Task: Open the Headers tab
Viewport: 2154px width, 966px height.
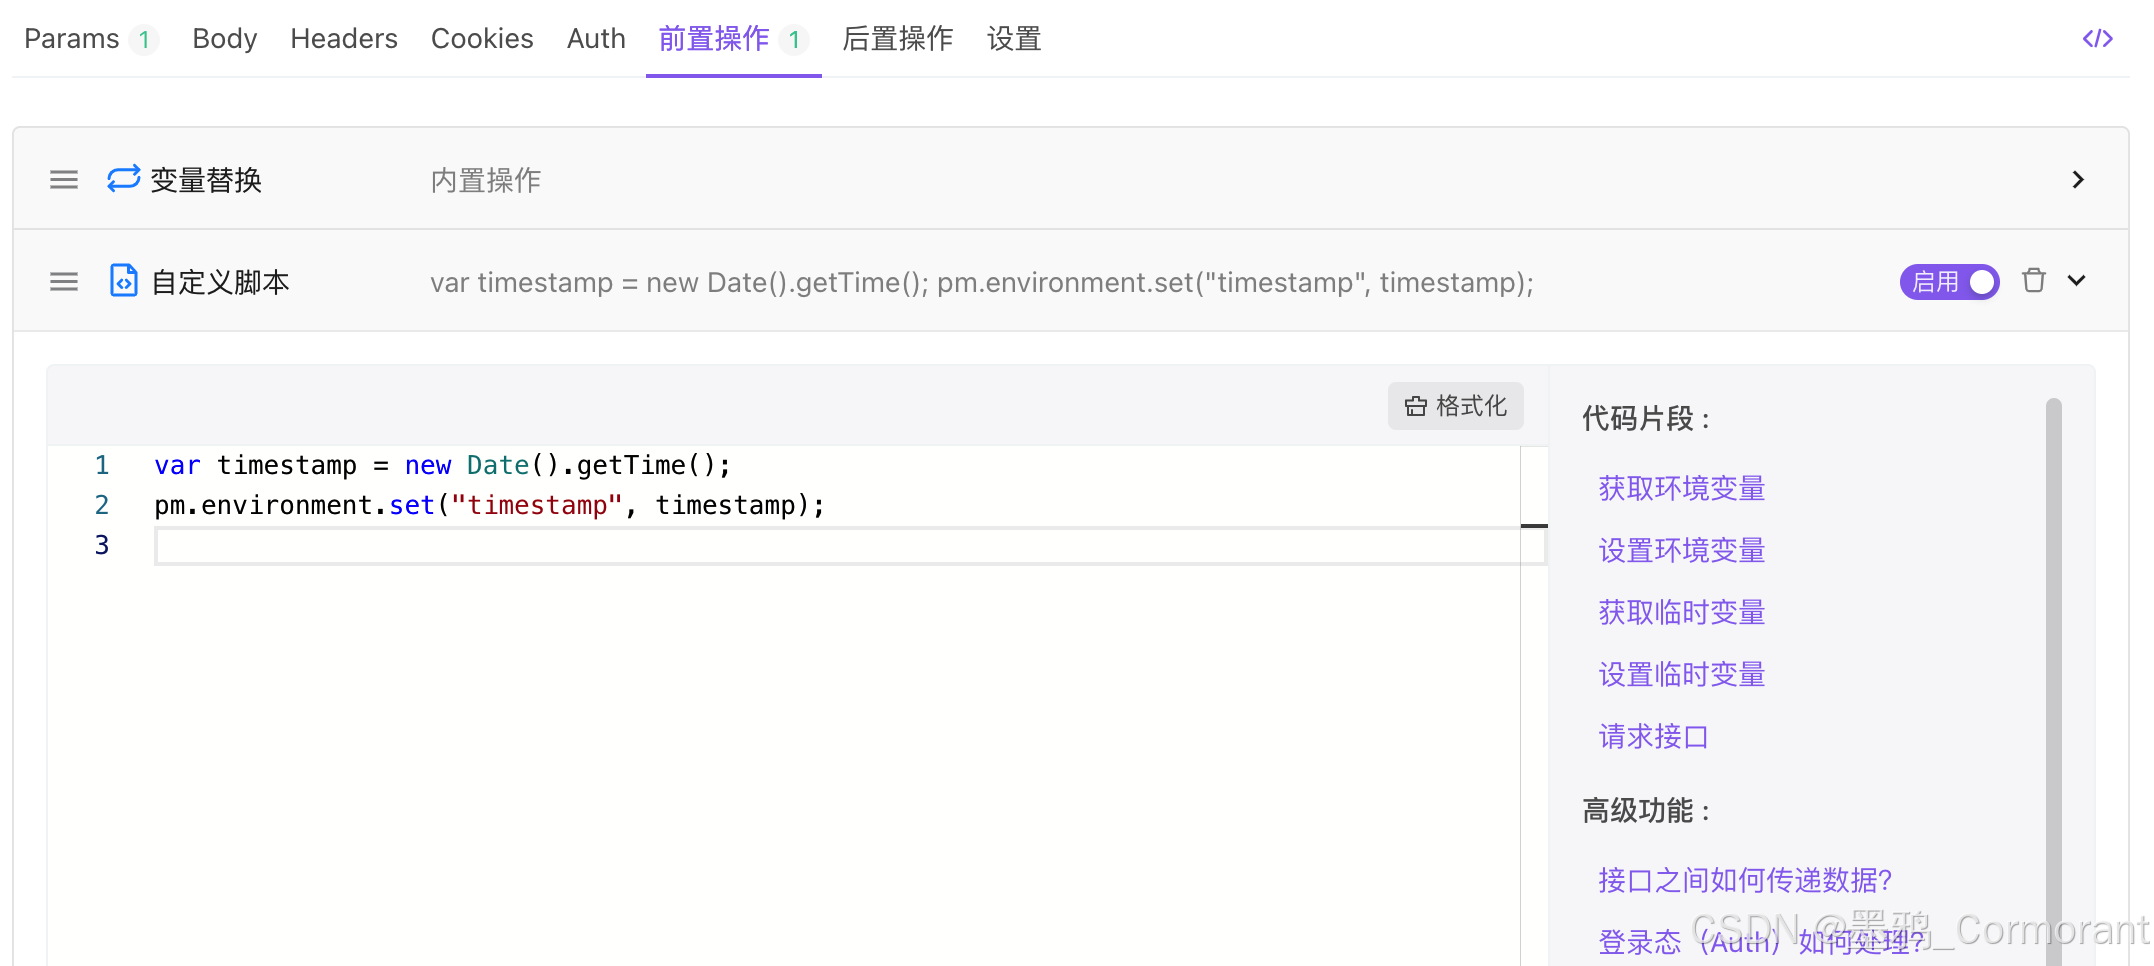Action: tap(344, 39)
